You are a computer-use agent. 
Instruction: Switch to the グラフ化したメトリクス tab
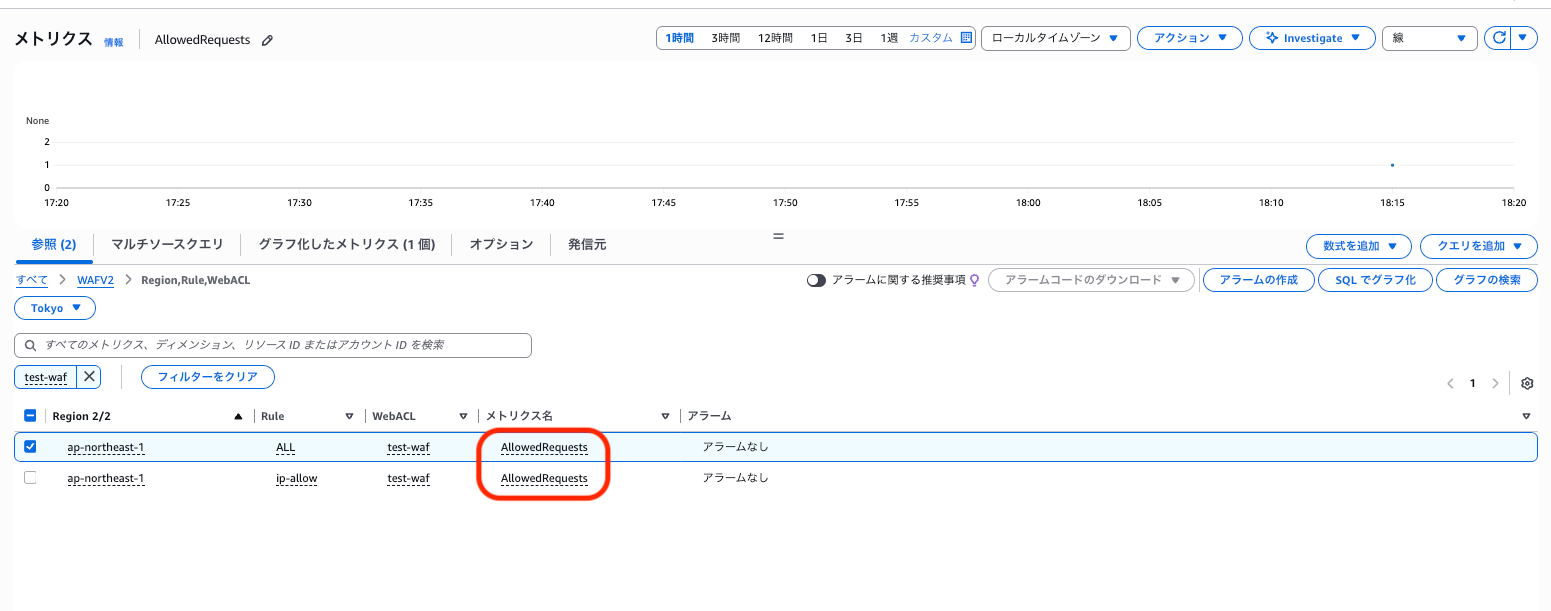(x=346, y=244)
